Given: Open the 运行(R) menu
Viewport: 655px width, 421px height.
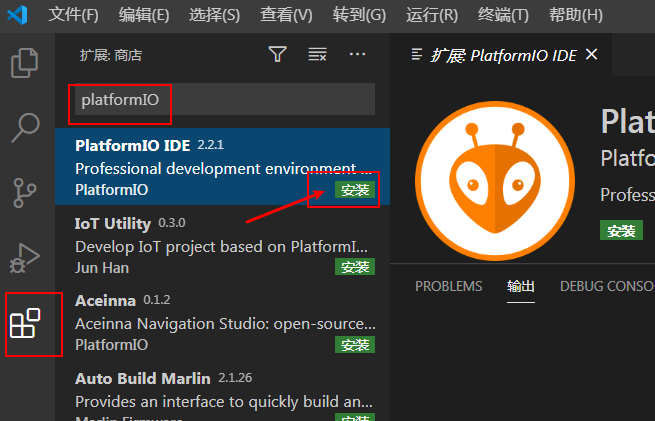Looking at the screenshot, I should (x=432, y=15).
